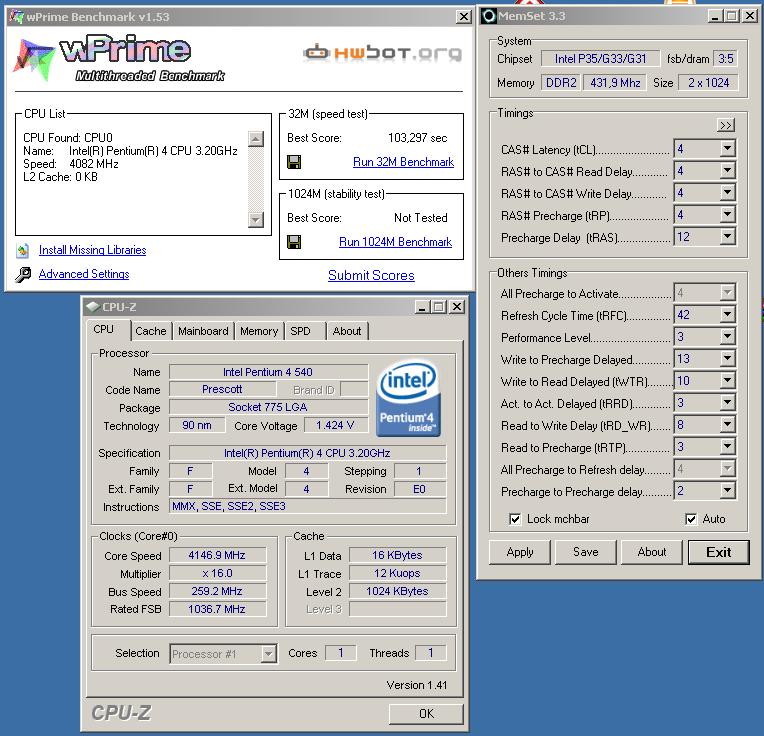
Task: Click the Bus Speed 259.2 MHz value
Action: 217,591
